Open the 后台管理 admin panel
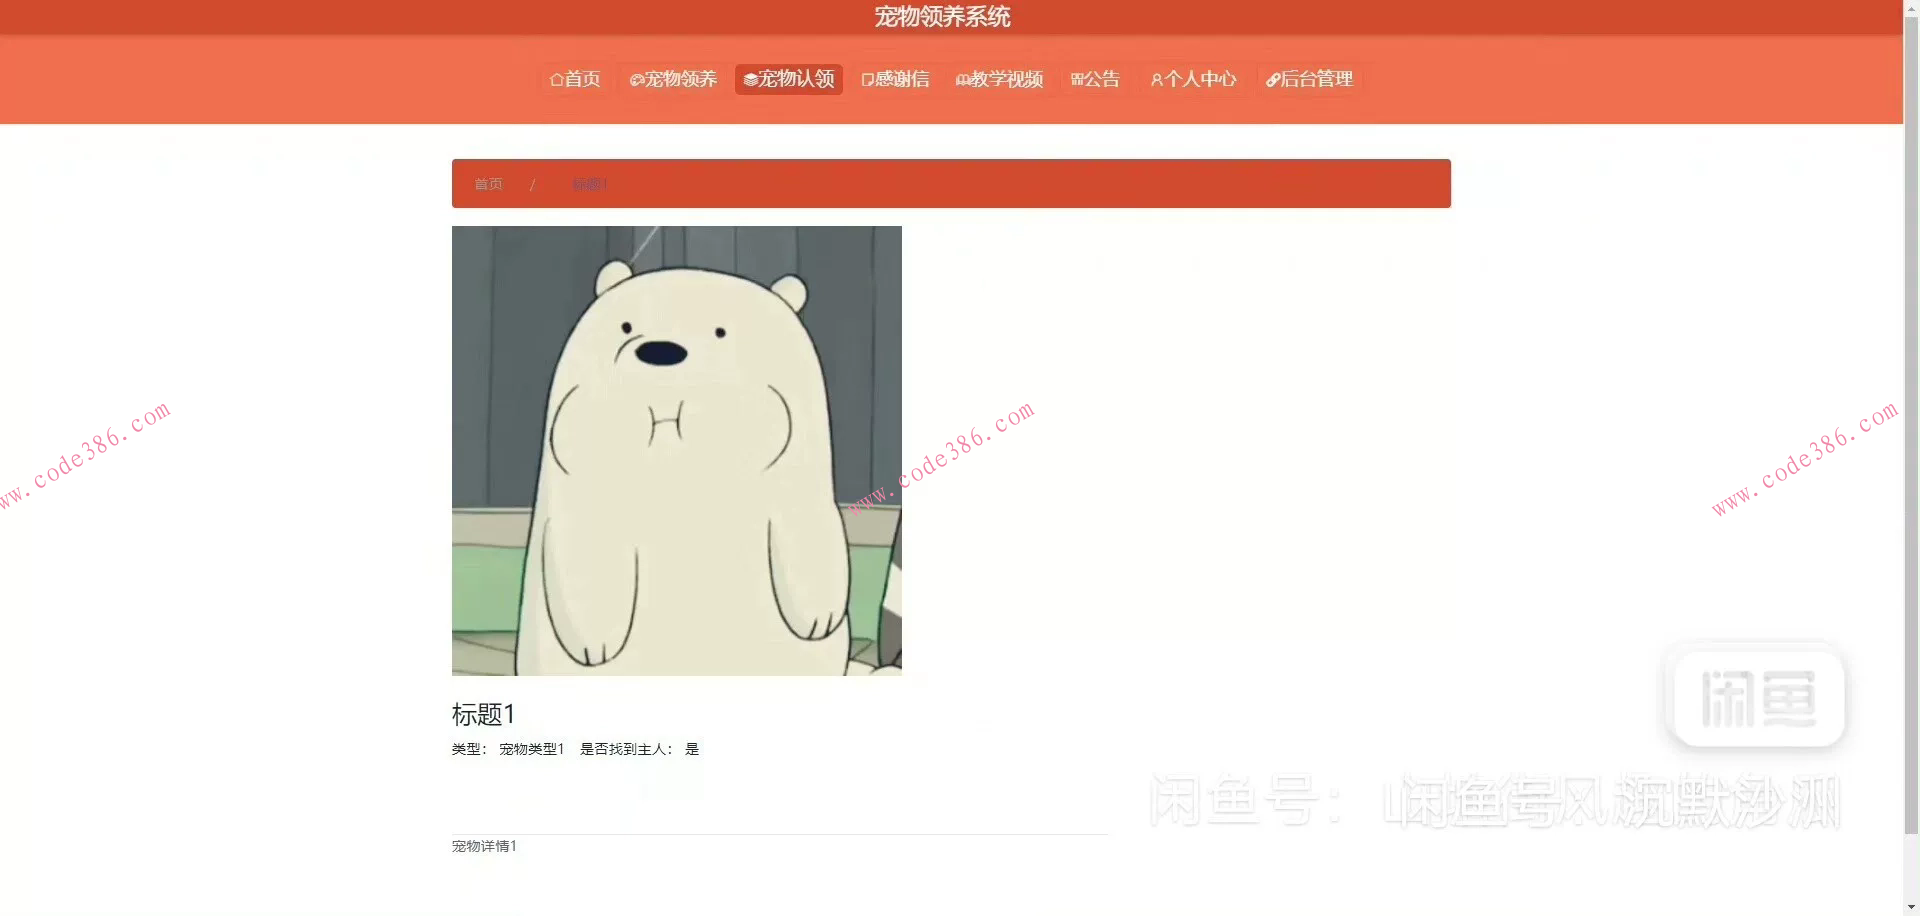1920x916 pixels. pos(1316,79)
